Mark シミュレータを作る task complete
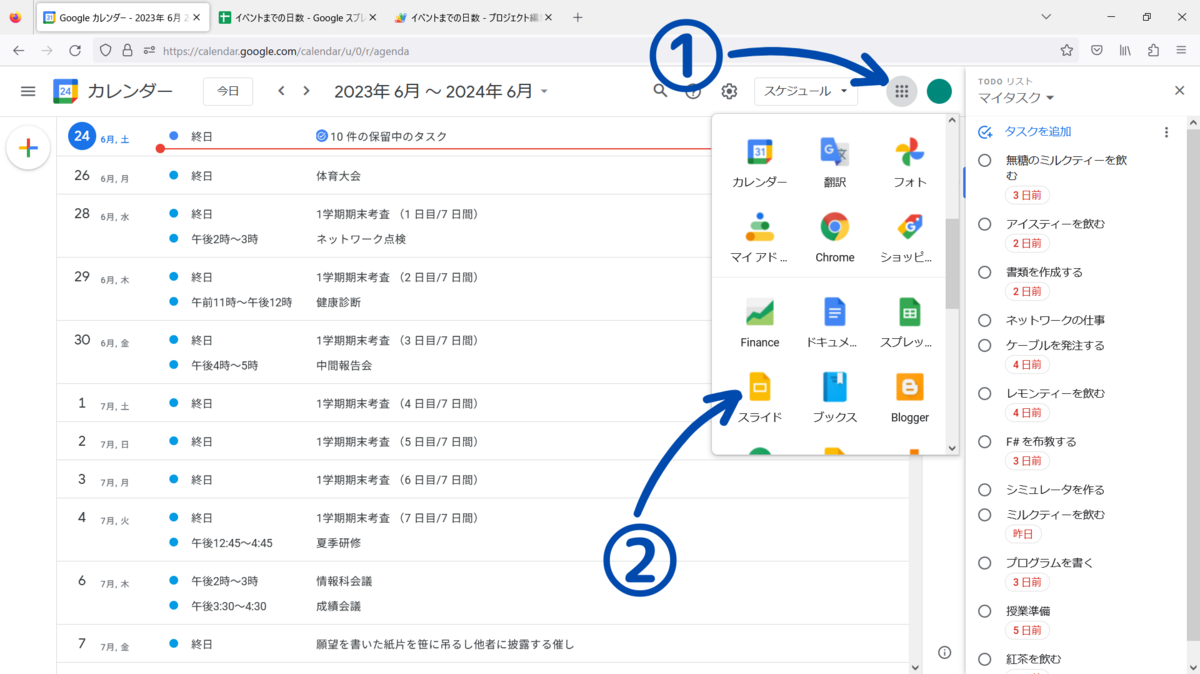The height and width of the screenshot is (674, 1200). pos(985,490)
